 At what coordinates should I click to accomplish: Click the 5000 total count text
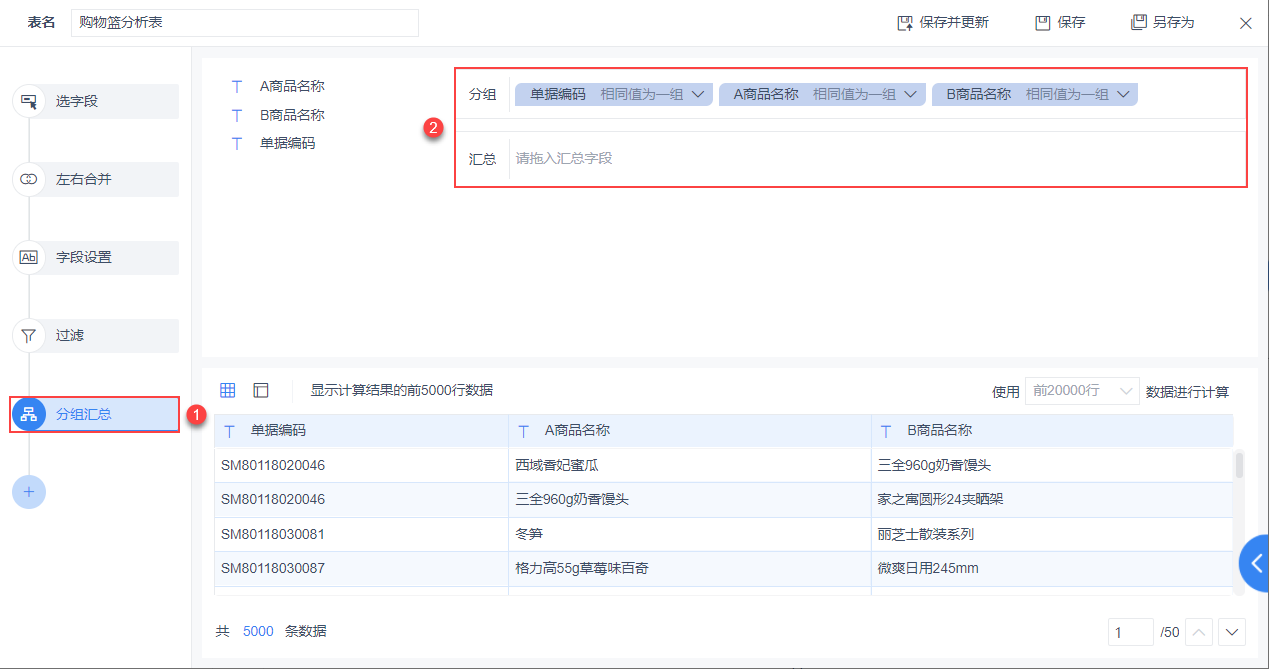258,631
